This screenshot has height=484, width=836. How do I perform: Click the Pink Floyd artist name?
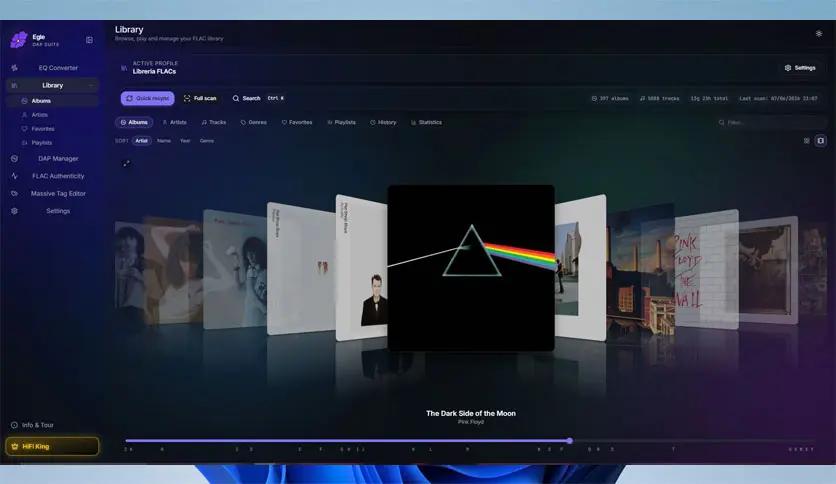tap(471, 422)
